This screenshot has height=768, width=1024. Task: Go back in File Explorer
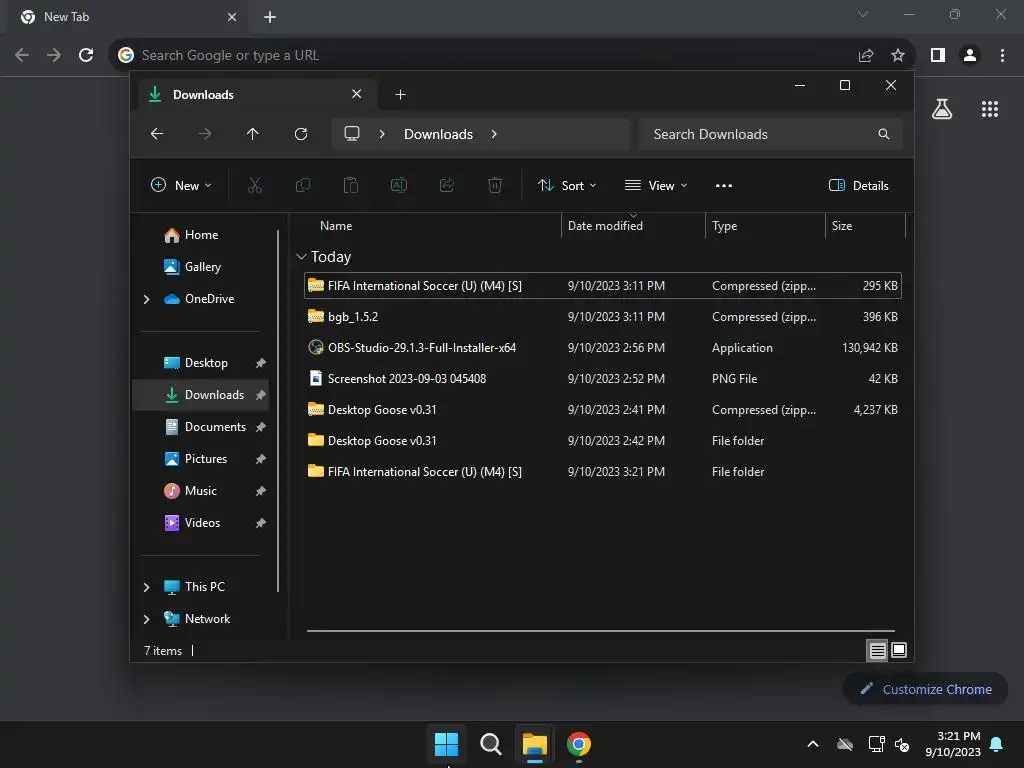click(x=157, y=134)
